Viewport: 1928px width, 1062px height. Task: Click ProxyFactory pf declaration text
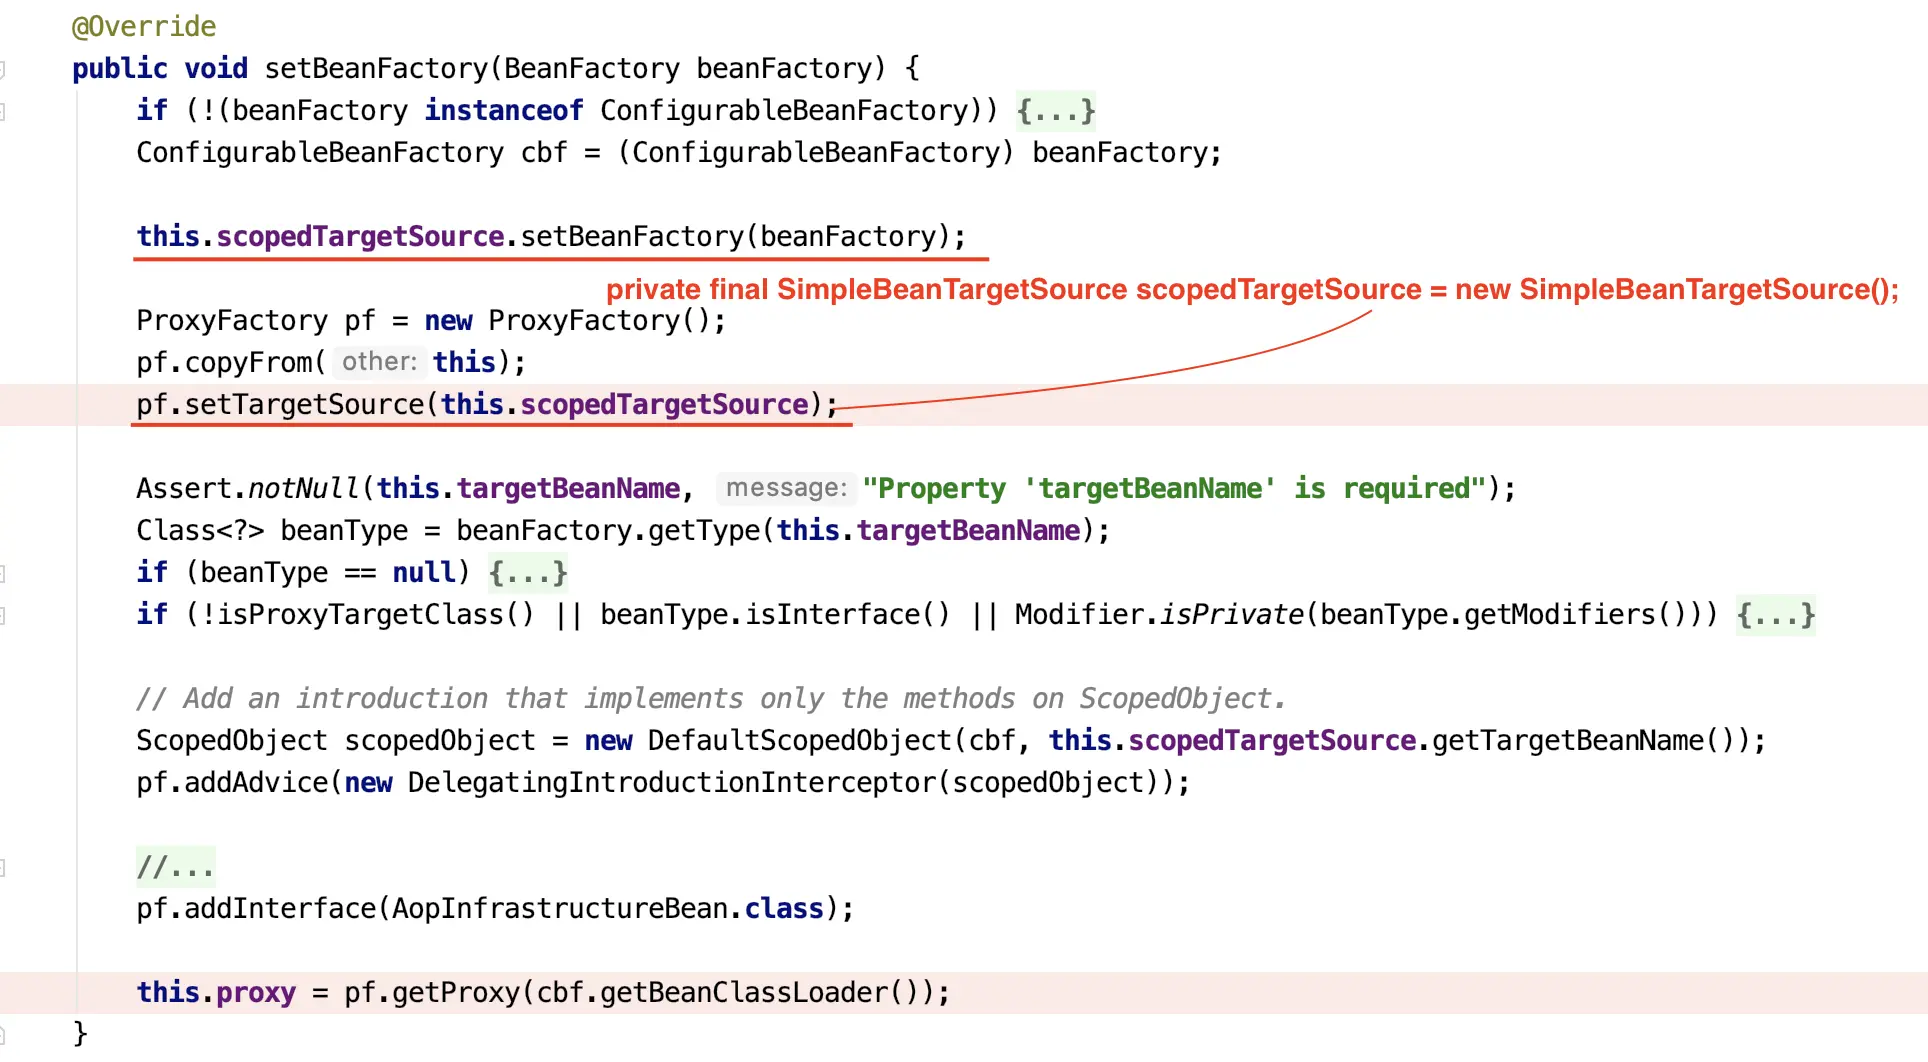(x=256, y=320)
